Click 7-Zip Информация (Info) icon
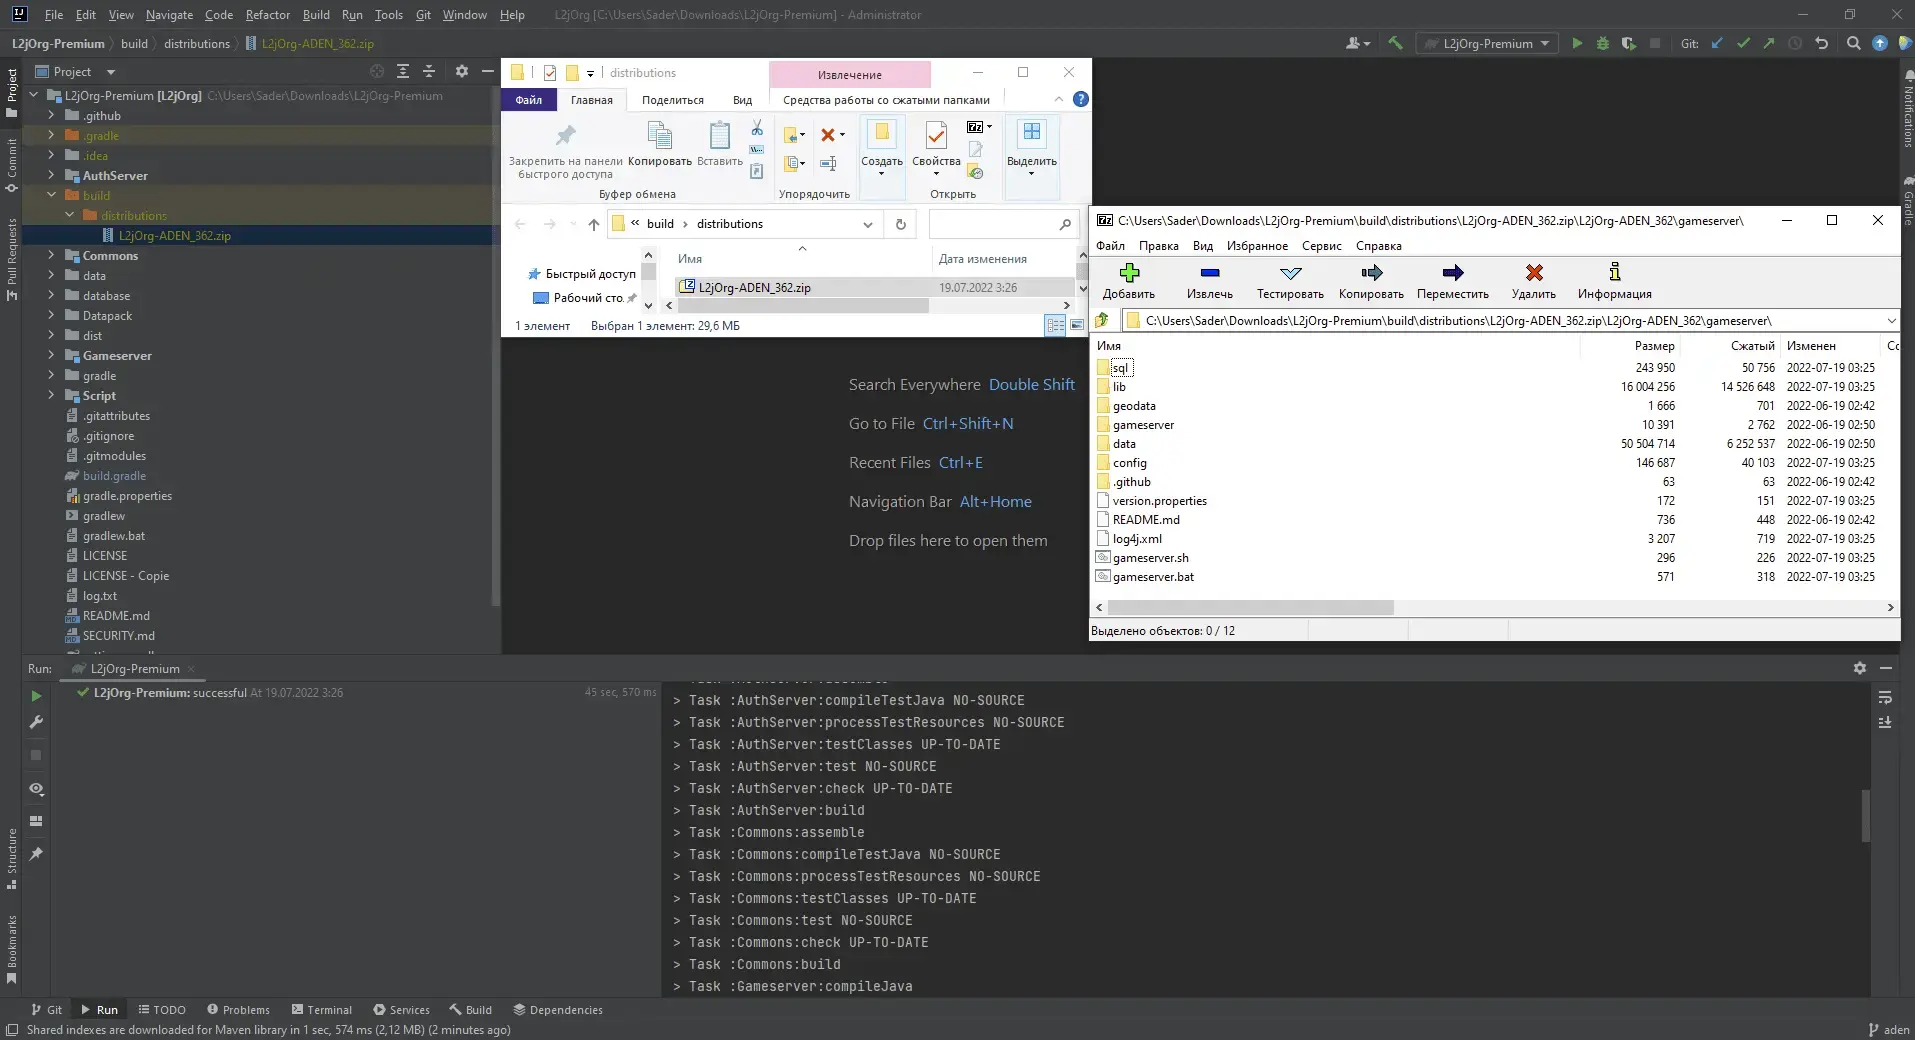The height and width of the screenshot is (1040, 1915). [1614, 272]
